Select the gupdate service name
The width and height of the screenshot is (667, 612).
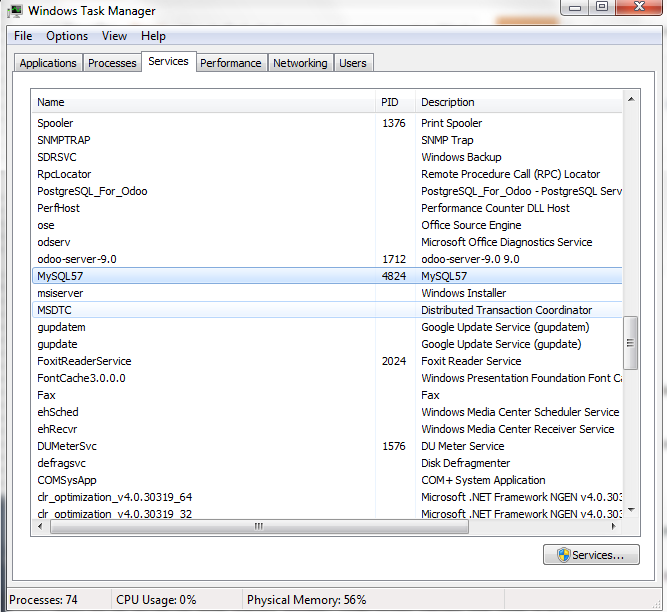click(x=57, y=344)
